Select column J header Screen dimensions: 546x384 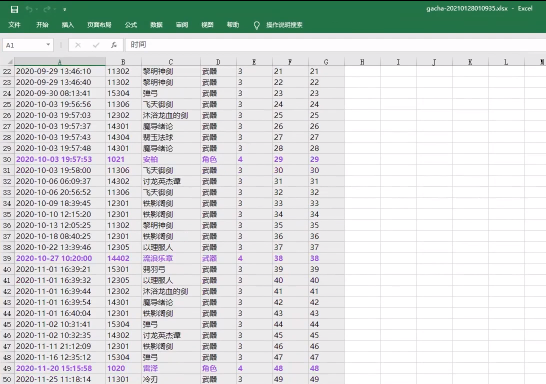point(434,62)
